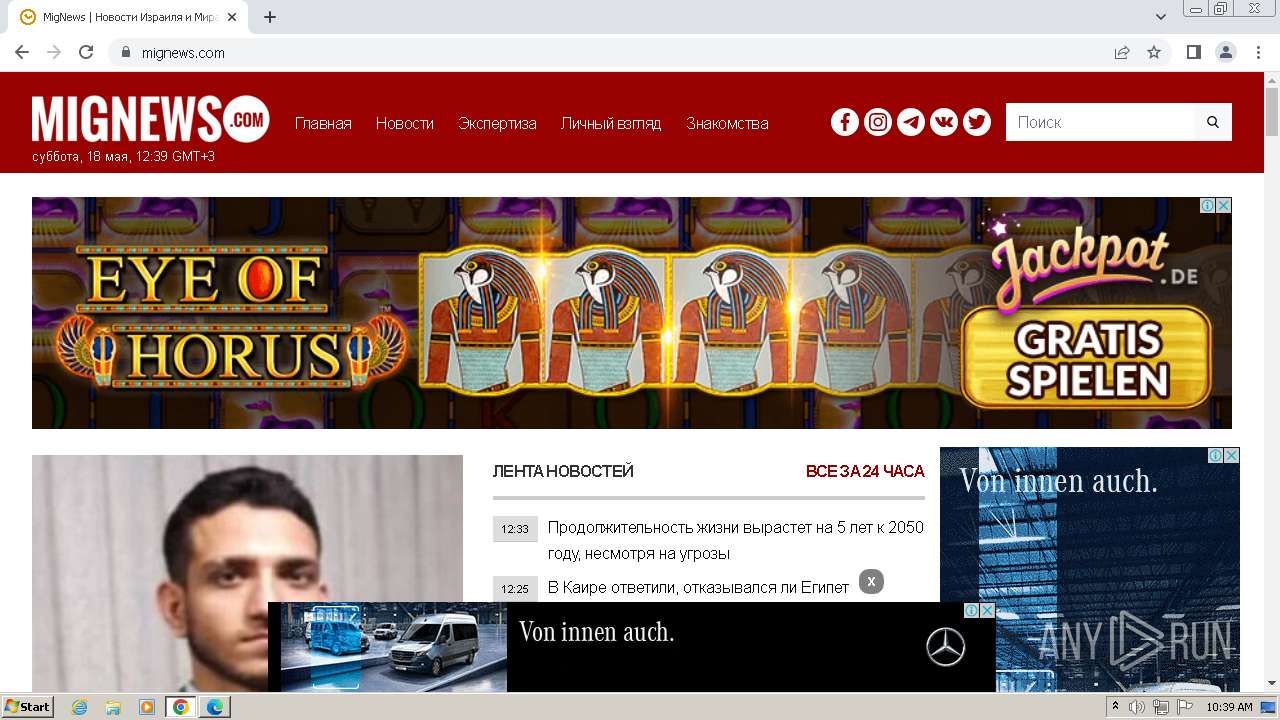This screenshot has width=1280, height=720.
Task: Click the search magnifier button
Action: point(1213,122)
